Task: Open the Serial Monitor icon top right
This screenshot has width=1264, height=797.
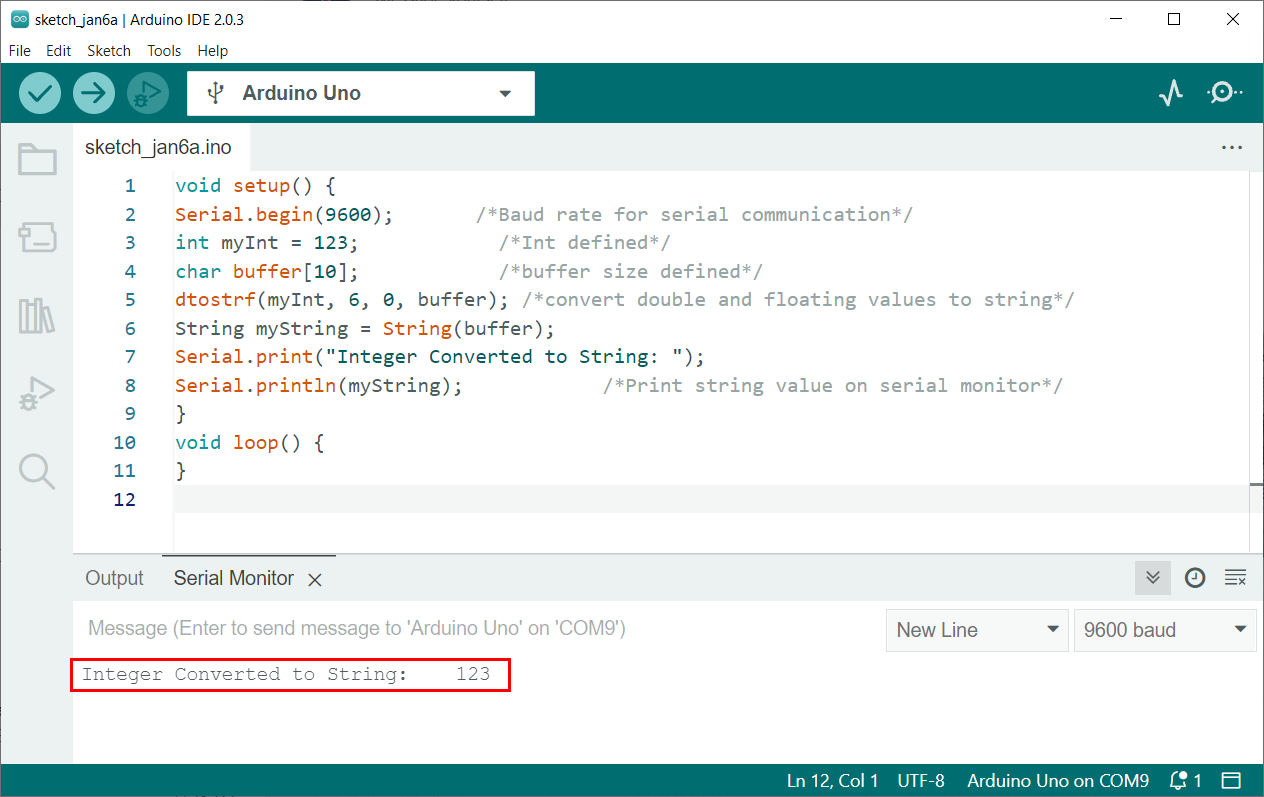Action: [1224, 92]
